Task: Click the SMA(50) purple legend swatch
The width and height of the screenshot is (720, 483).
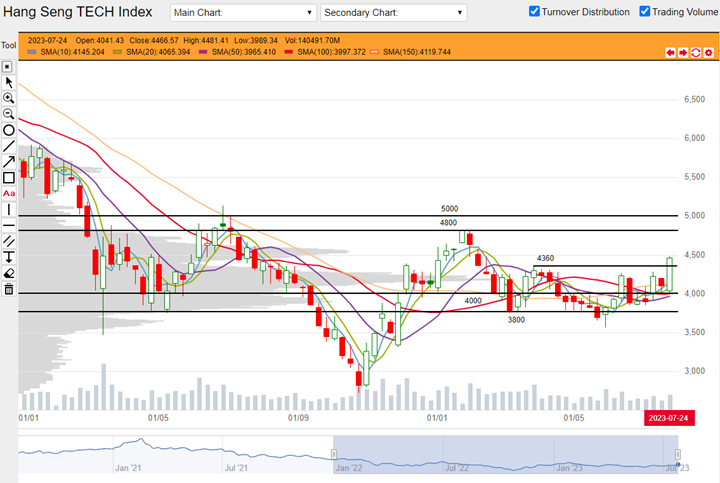Action: [x=203, y=52]
